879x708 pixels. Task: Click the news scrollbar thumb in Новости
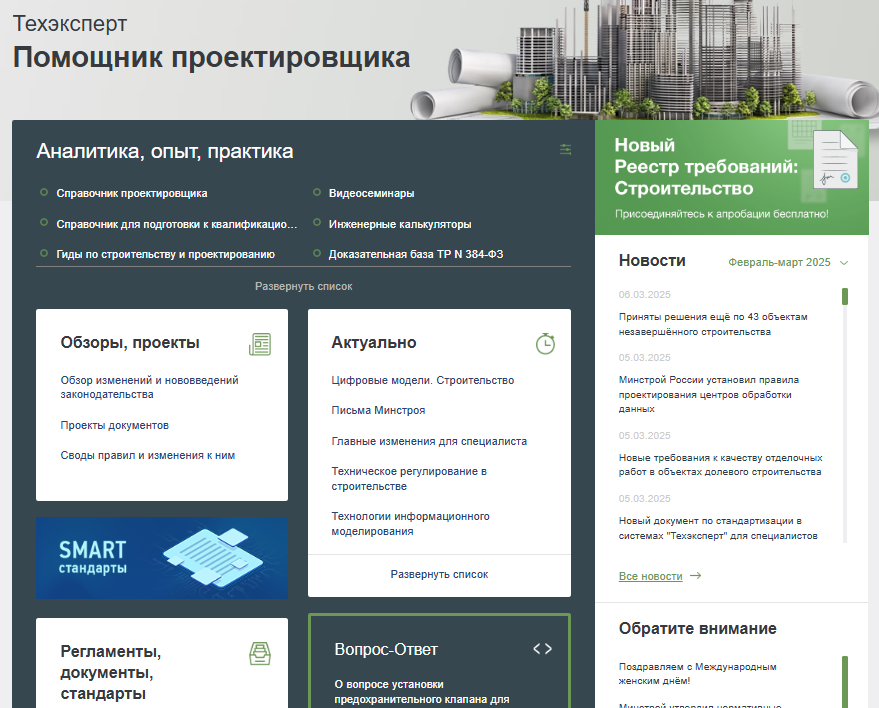click(845, 297)
